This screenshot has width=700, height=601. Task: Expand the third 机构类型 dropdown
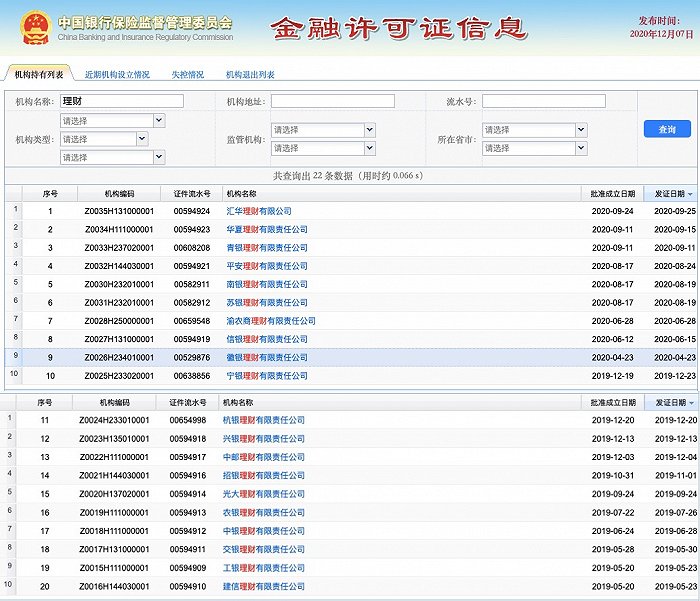(112, 157)
